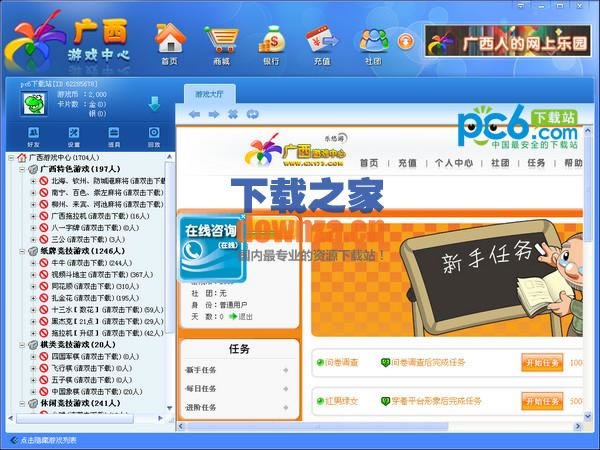Click game list vertical scrollbar down arrow
This screenshot has width=600, height=450.
coord(170,408)
